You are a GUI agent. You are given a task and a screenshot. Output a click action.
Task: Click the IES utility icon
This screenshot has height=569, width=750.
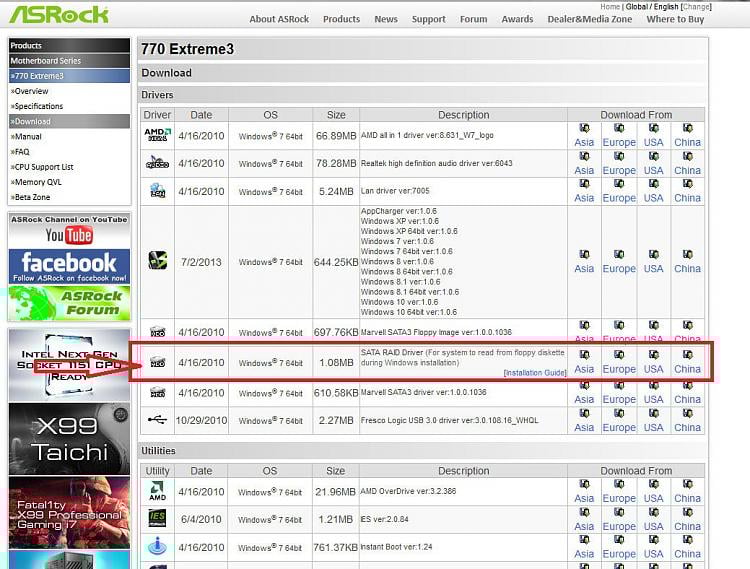pyautogui.click(x=157, y=518)
